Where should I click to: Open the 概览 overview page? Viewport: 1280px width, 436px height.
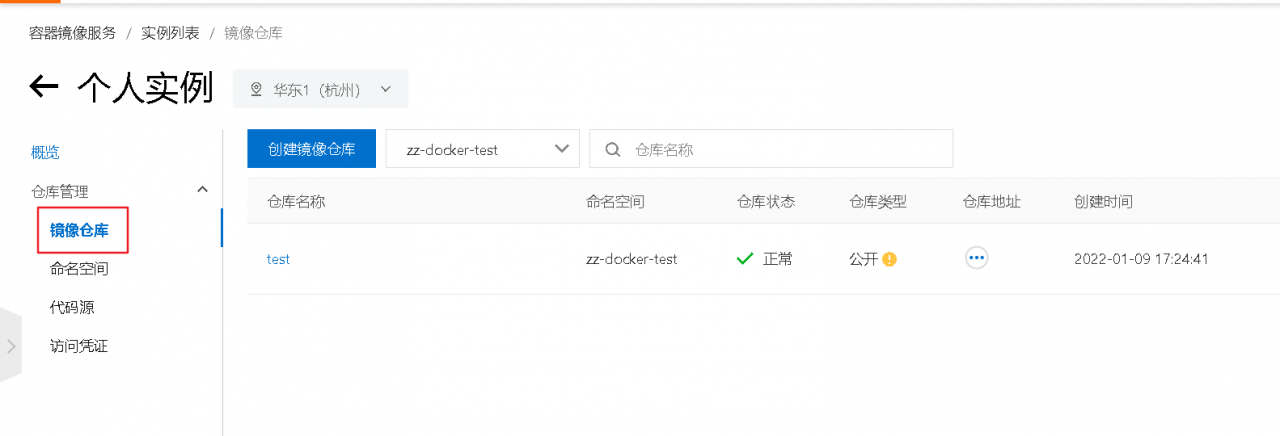tap(45, 152)
